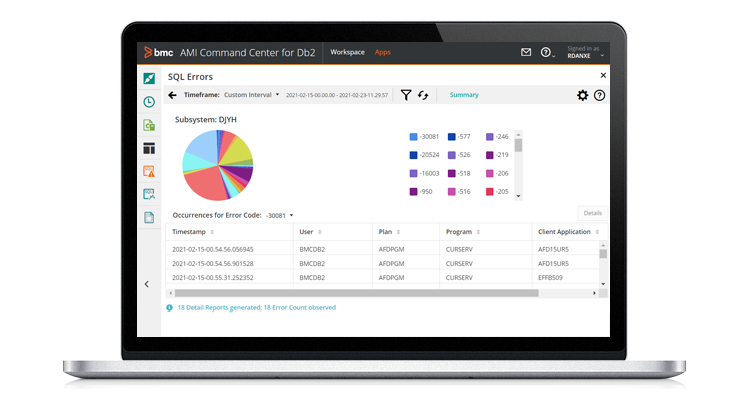This screenshot has width=750, height=400.
Task: Open the settings gear in SQL Errors panel
Action: tap(583, 95)
